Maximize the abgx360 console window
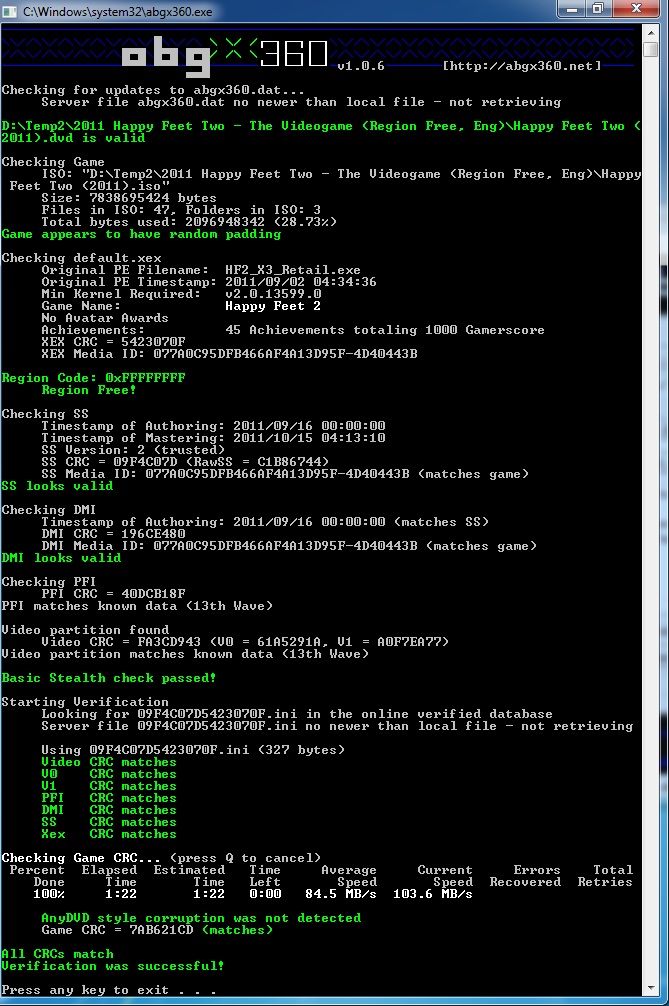 tap(598, 9)
